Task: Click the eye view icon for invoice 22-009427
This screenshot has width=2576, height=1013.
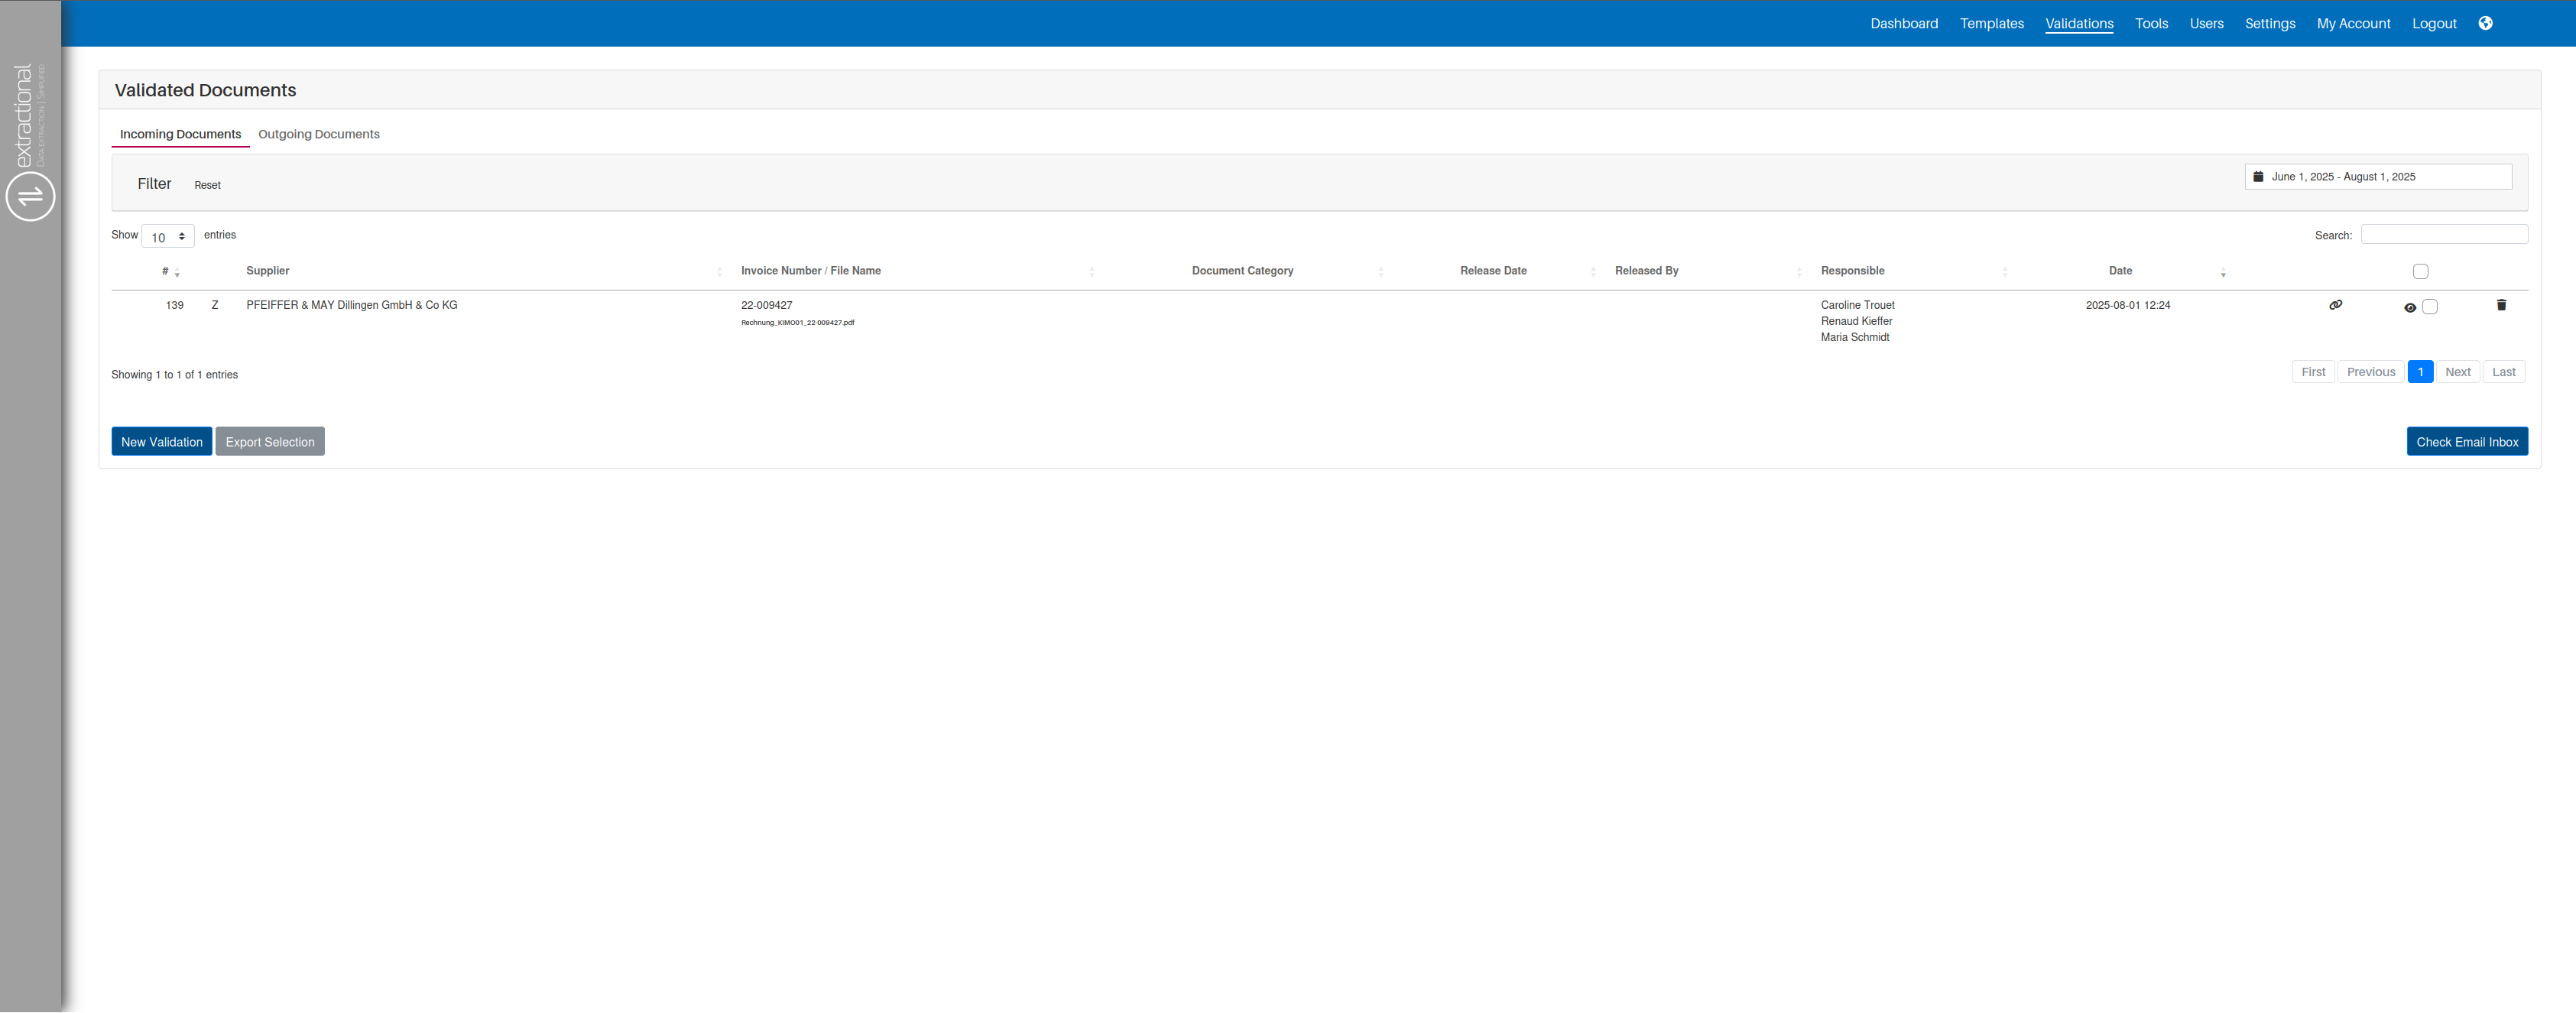Action: coord(2409,308)
